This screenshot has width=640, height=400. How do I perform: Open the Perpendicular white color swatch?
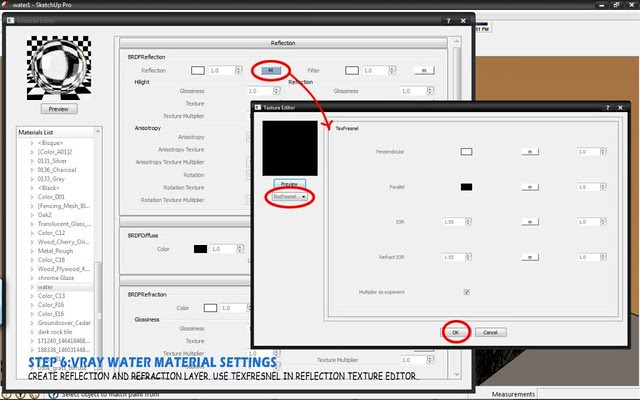click(467, 152)
